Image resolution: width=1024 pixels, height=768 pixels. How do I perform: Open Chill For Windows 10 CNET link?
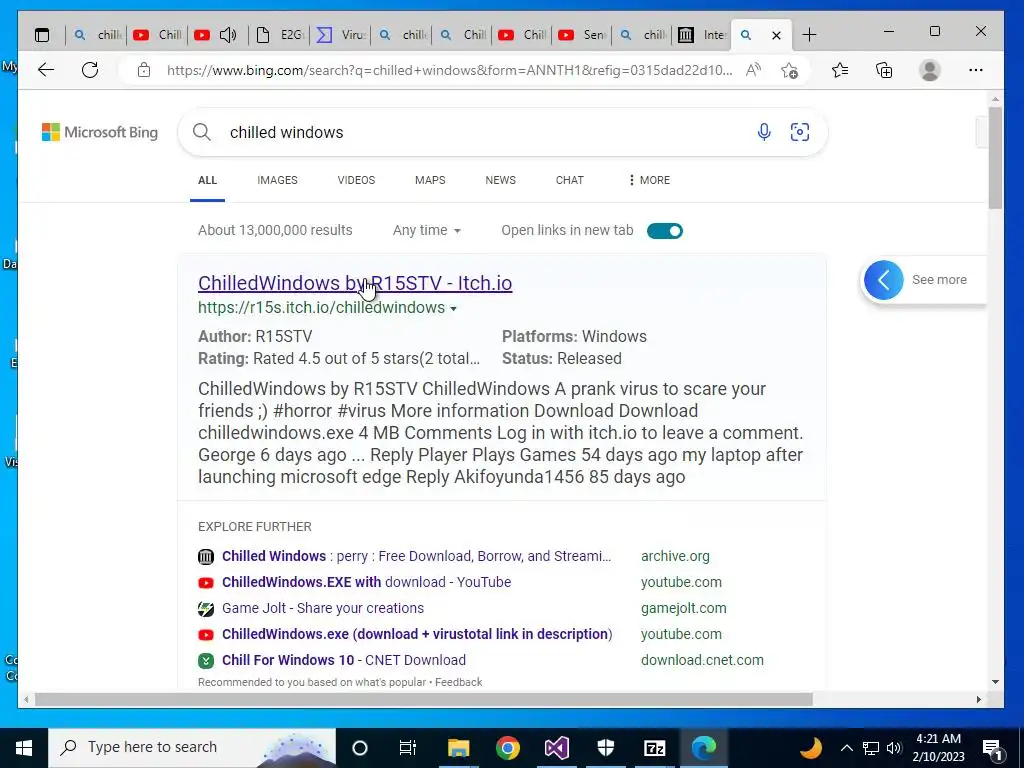coord(344,660)
